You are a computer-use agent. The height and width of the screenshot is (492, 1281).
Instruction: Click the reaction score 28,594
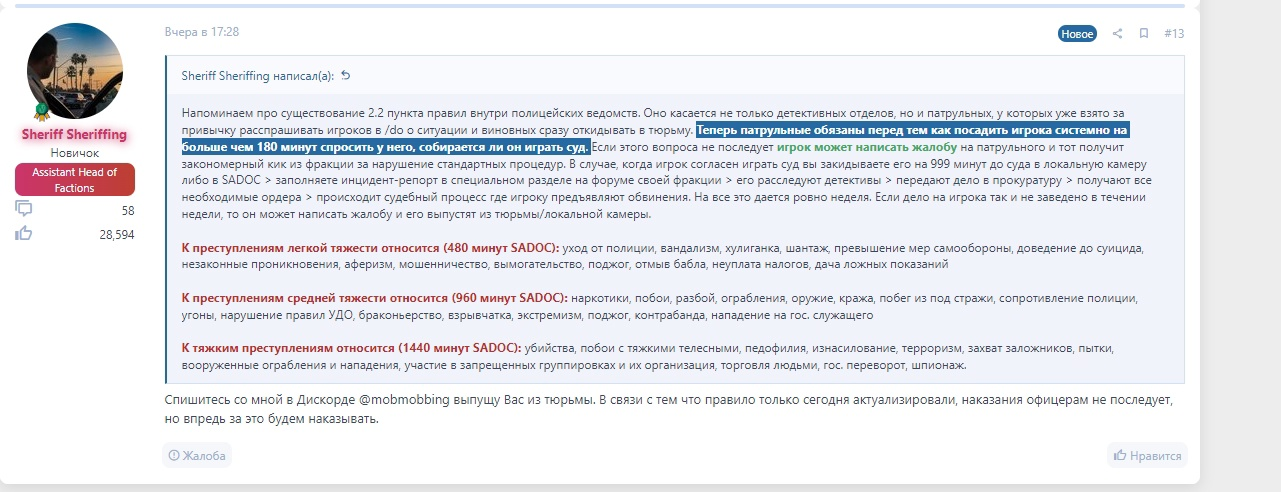point(117,234)
